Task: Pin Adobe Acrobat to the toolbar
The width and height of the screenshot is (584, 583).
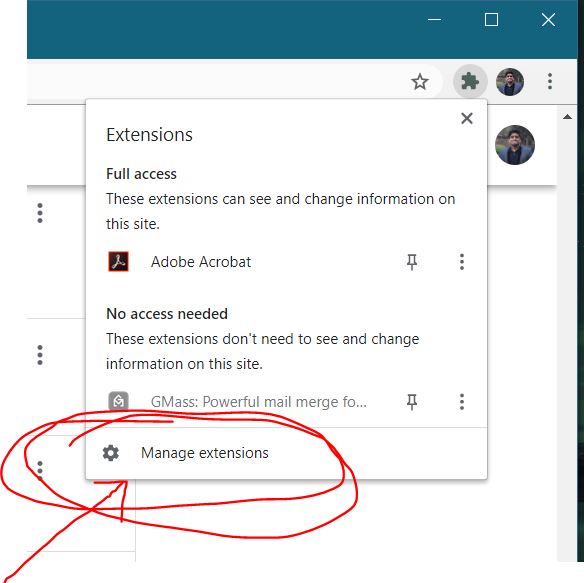Action: (412, 262)
